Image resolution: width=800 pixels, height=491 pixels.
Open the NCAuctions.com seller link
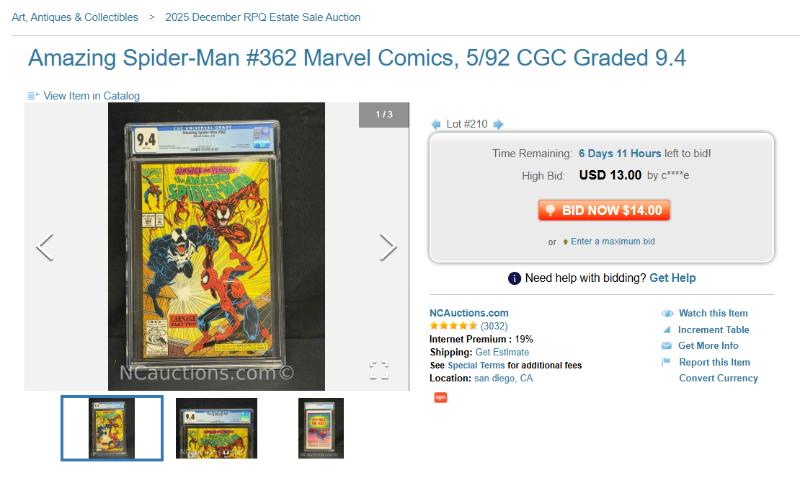pos(468,313)
